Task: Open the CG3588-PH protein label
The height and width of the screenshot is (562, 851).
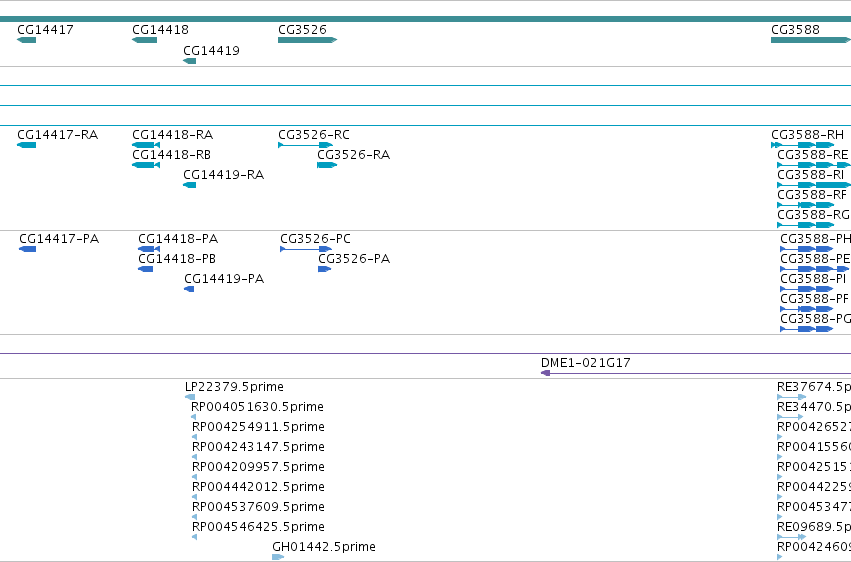Action: (815, 239)
